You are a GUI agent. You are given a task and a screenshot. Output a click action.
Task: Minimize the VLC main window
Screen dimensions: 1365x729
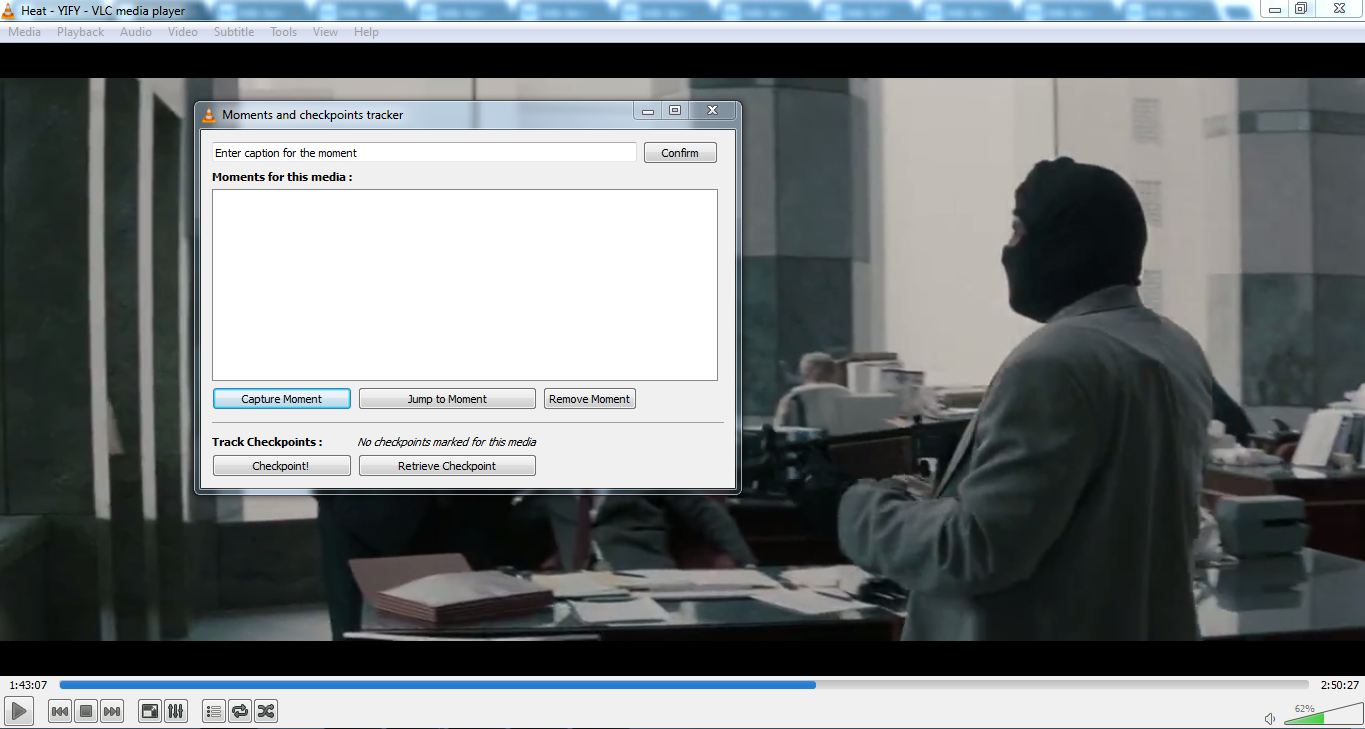(1274, 9)
